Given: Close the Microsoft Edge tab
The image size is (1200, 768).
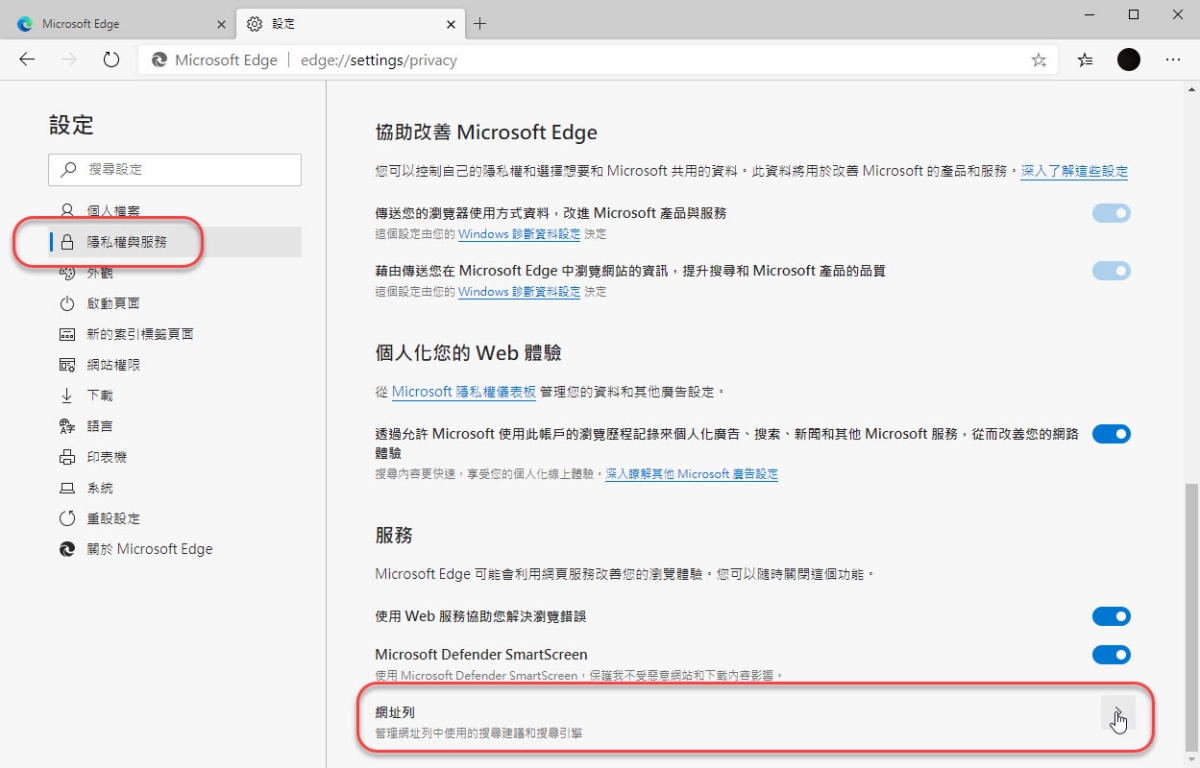Looking at the screenshot, I should click(x=220, y=24).
